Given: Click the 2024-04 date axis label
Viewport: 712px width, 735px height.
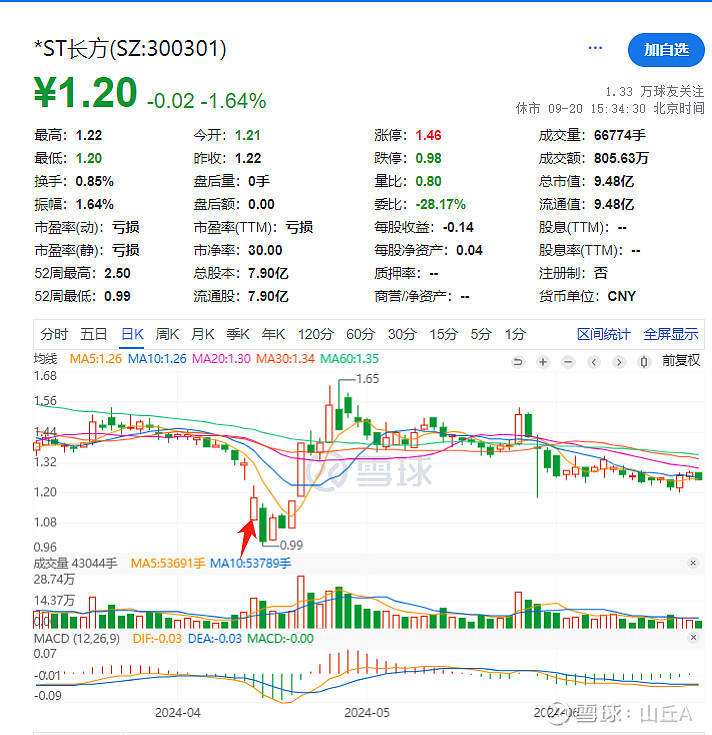Looking at the screenshot, I should (x=178, y=712).
